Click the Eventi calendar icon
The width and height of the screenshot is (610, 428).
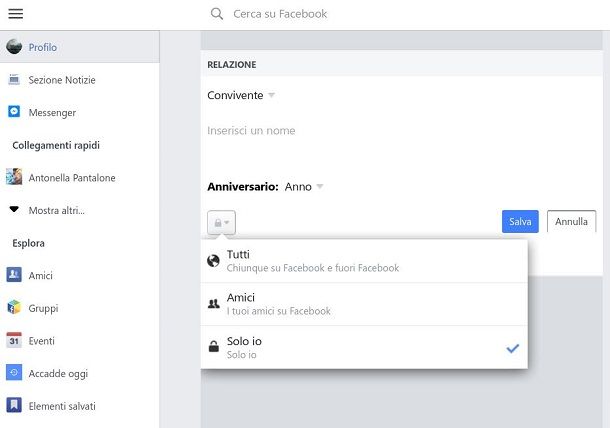click(14, 340)
